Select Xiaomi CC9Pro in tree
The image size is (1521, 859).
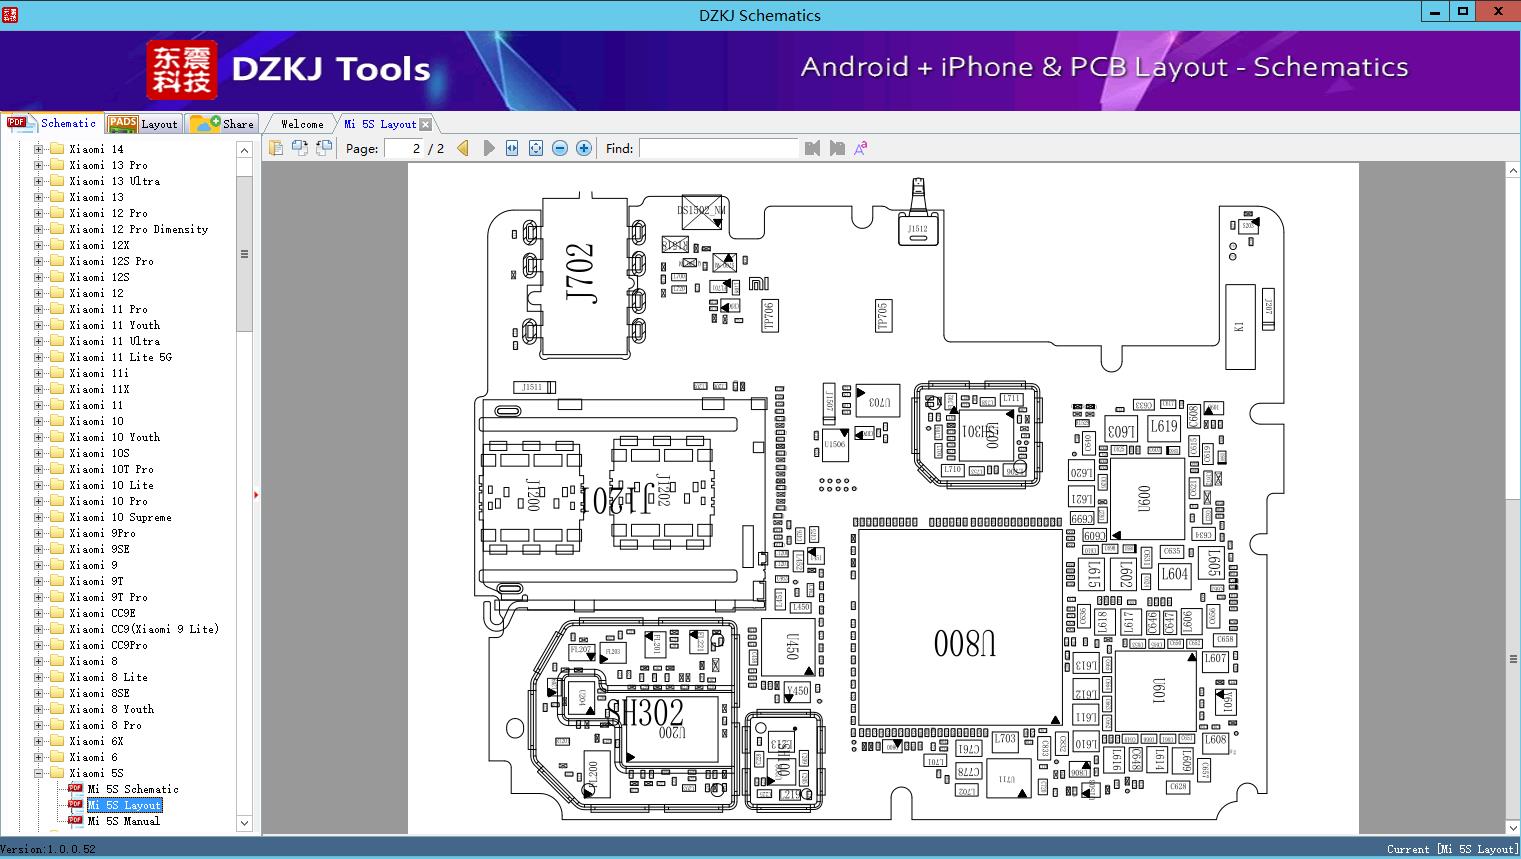coord(108,645)
